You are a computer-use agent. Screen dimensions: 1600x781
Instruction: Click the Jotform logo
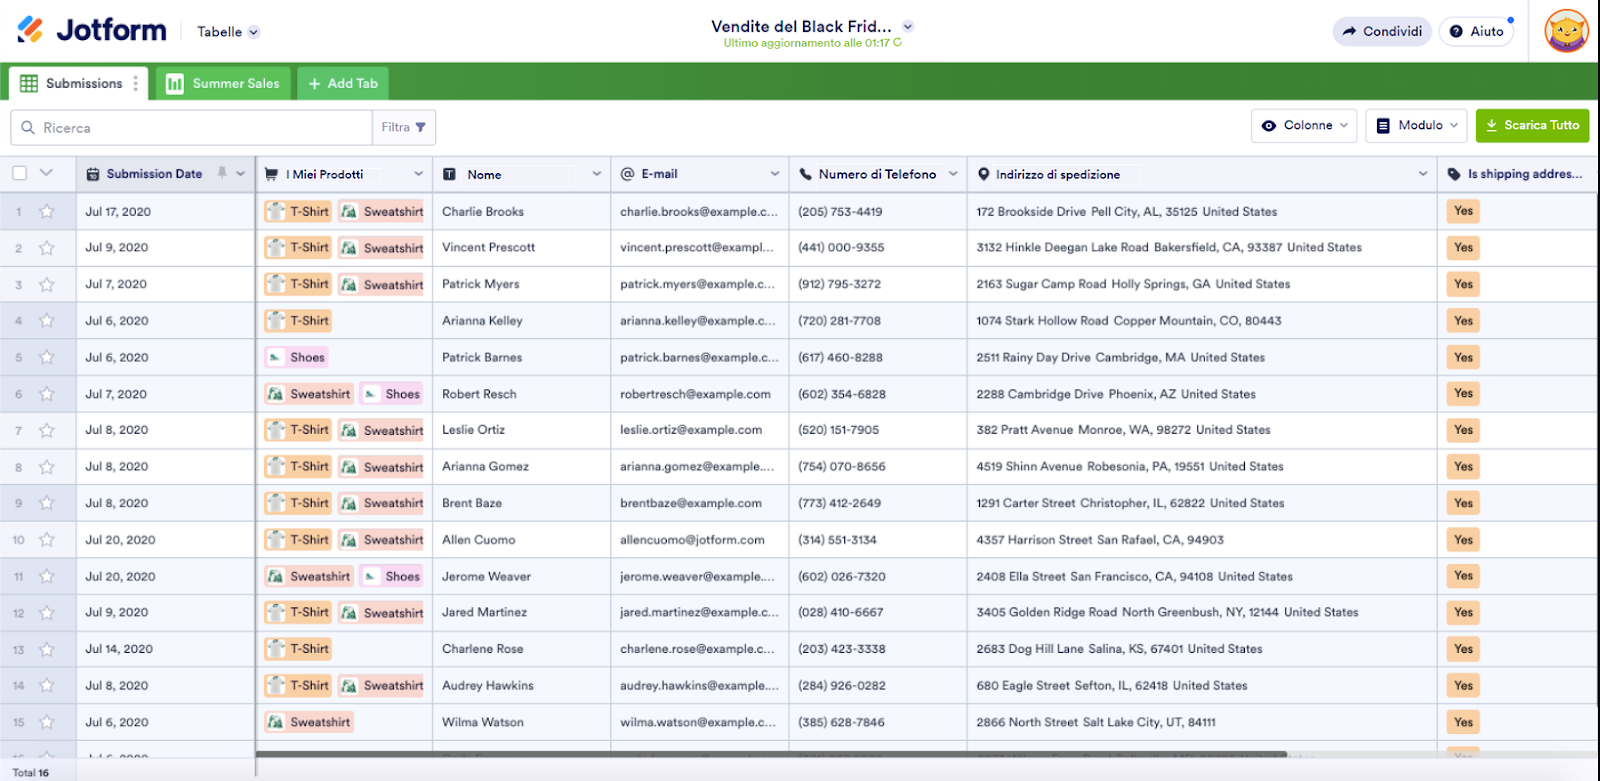tap(92, 31)
